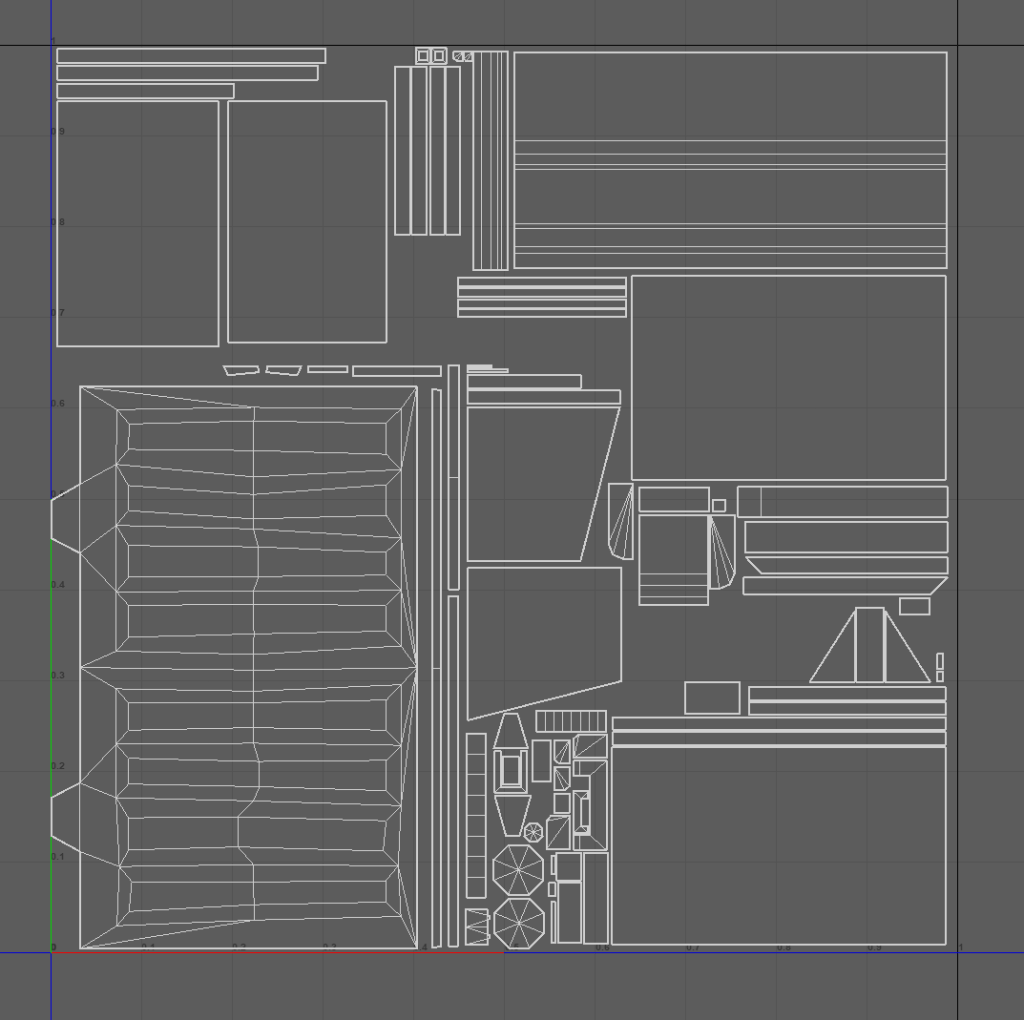Select the vertical ladder-like strip of stacked squares

coord(476,815)
